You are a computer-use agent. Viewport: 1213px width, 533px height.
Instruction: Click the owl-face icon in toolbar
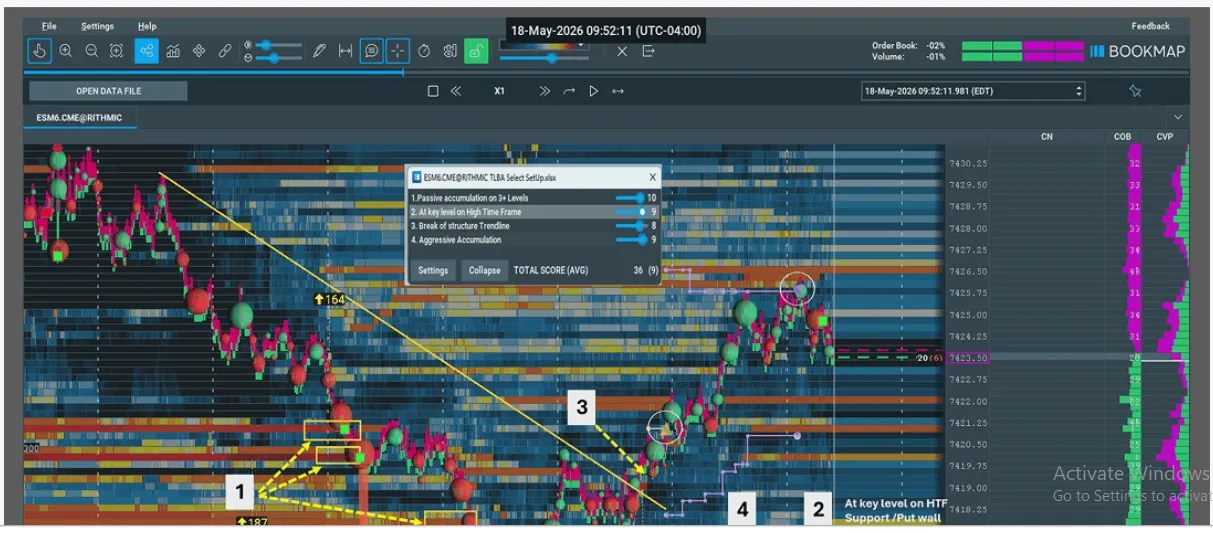(450, 51)
